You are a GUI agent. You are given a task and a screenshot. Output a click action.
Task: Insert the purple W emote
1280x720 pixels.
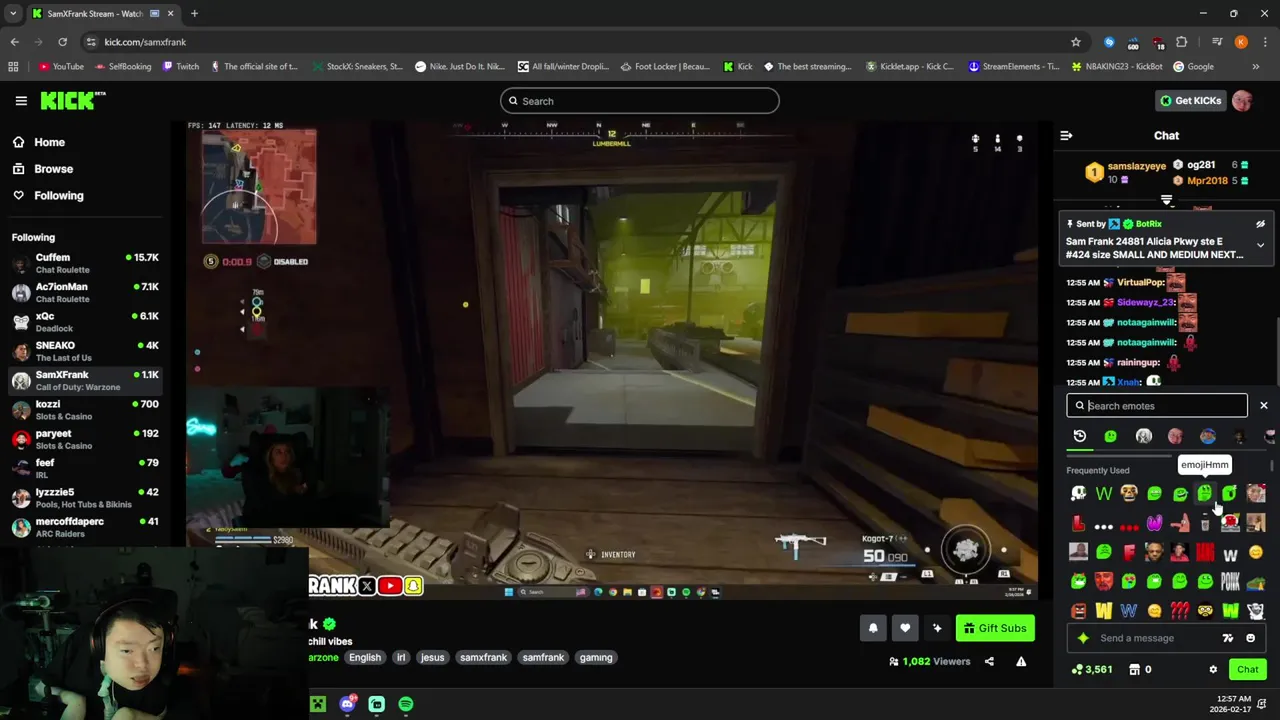1154,523
